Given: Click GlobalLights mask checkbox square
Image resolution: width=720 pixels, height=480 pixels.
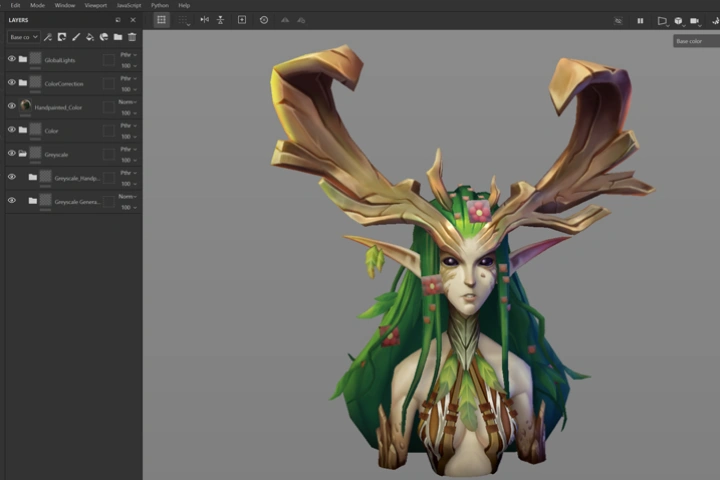Looking at the screenshot, I should pos(109,60).
